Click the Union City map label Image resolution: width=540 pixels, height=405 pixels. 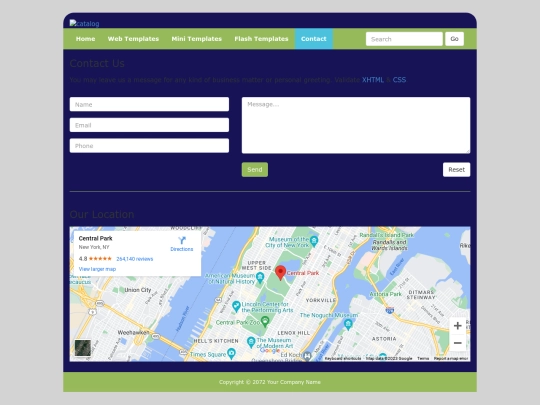coord(138,290)
